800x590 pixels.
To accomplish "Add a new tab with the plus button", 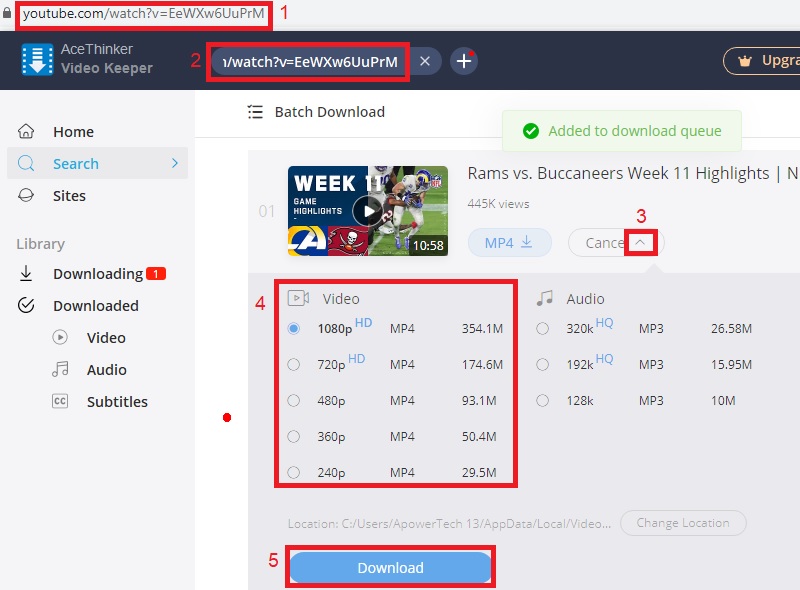I will tap(464, 61).
